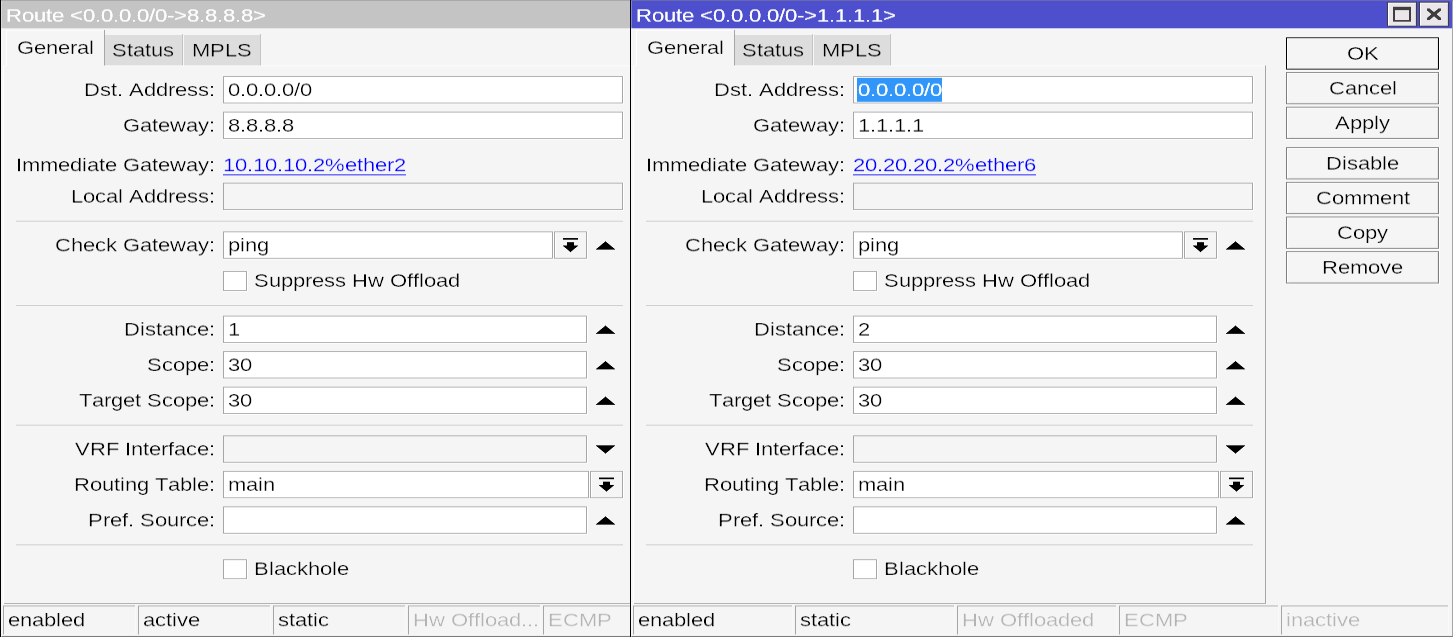This screenshot has height=637, width=1453.
Task: Click Pref. Source field in 1.1.1.1 route
Action: coord(1035,520)
